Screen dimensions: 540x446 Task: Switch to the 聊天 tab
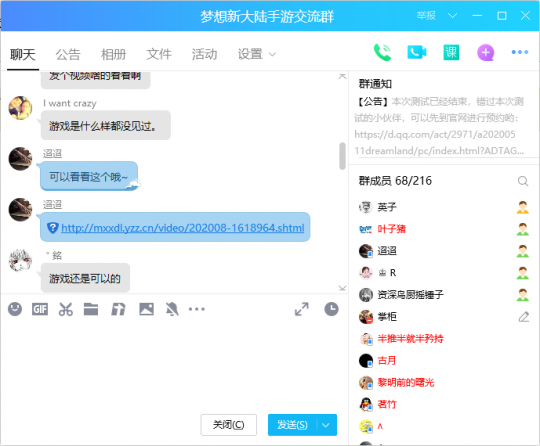tap(23, 54)
